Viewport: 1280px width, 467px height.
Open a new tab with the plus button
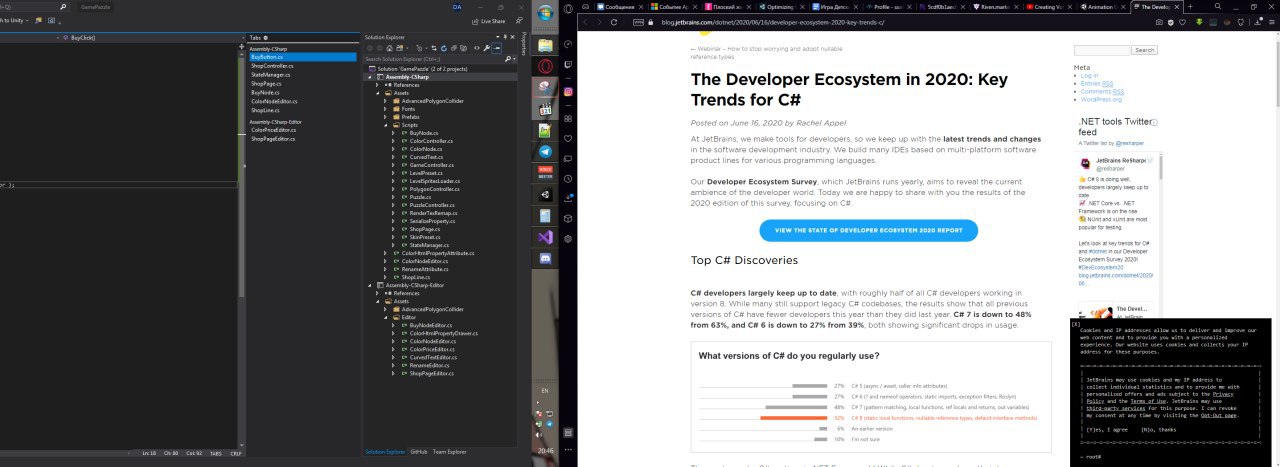click(x=1190, y=6)
